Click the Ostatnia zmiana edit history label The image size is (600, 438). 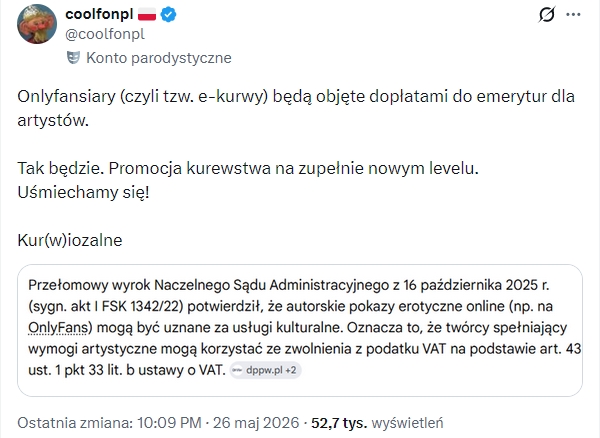[x=75, y=423]
